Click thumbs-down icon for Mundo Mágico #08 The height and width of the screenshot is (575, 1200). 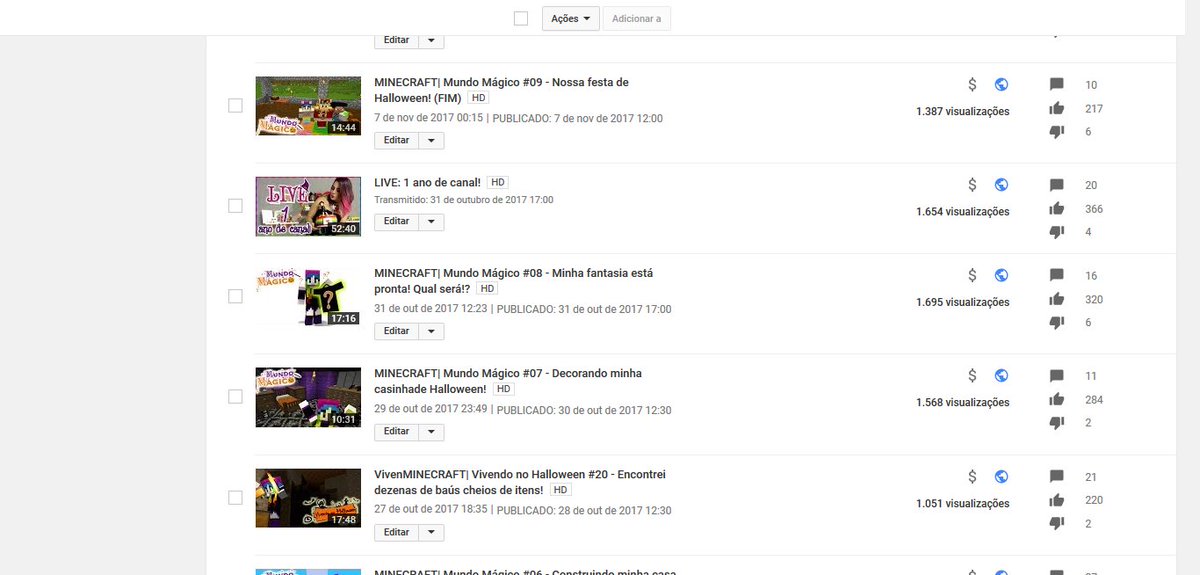pyautogui.click(x=1056, y=323)
